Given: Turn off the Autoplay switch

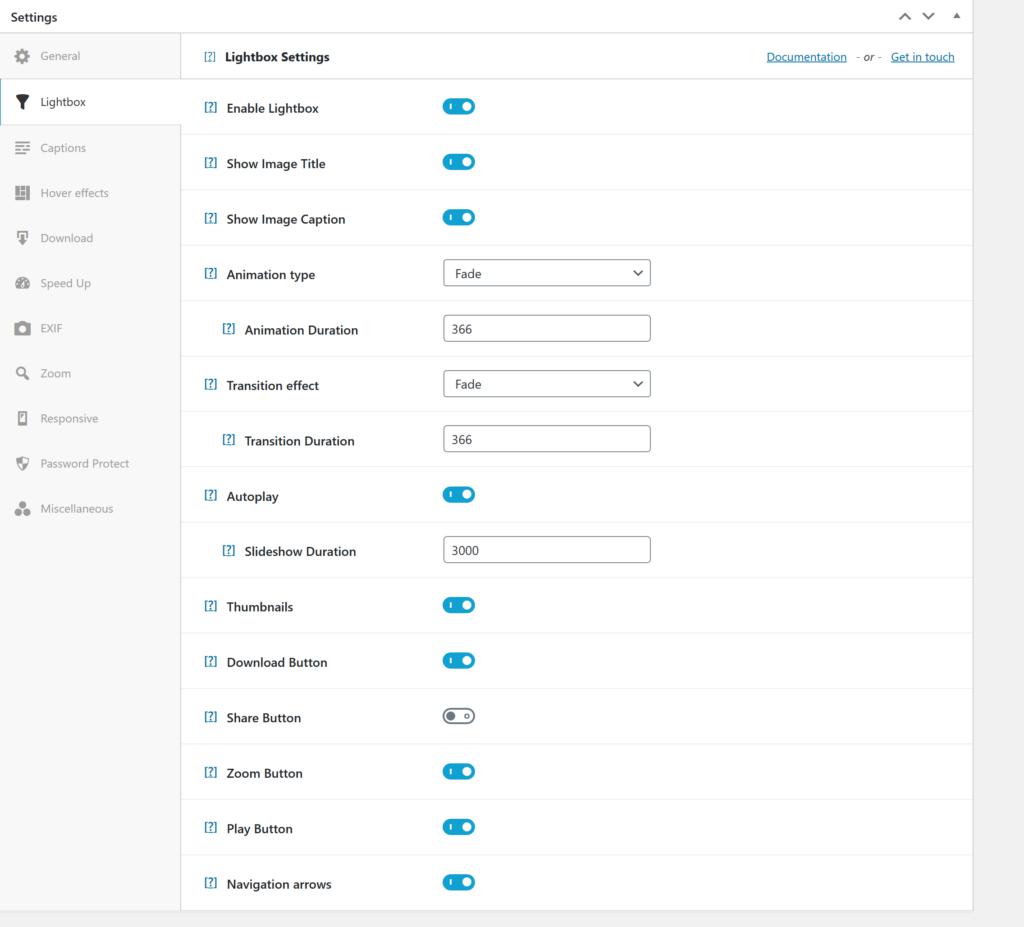Looking at the screenshot, I should pyautogui.click(x=458, y=494).
